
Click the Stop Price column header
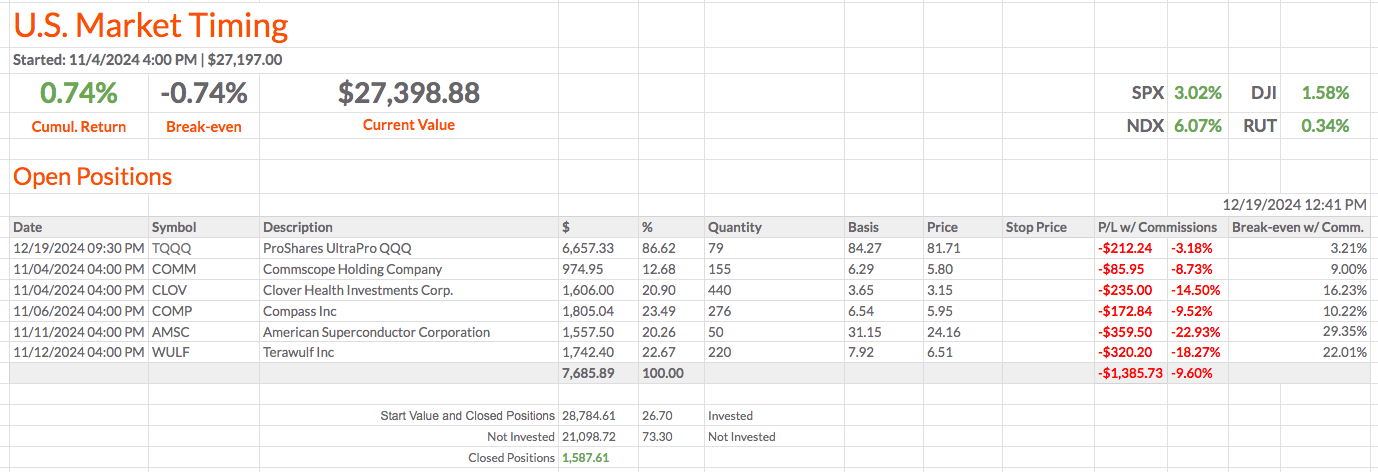click(x=1036, y=227)
